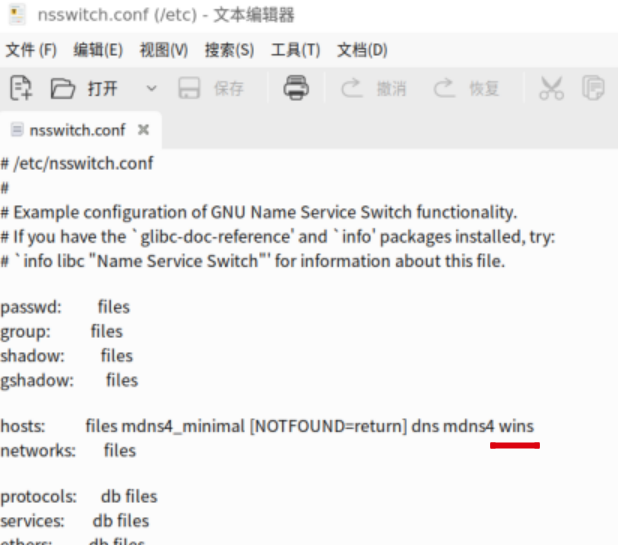
Task: Click the copy icon after scissors
Action: [x=594, y=89]
